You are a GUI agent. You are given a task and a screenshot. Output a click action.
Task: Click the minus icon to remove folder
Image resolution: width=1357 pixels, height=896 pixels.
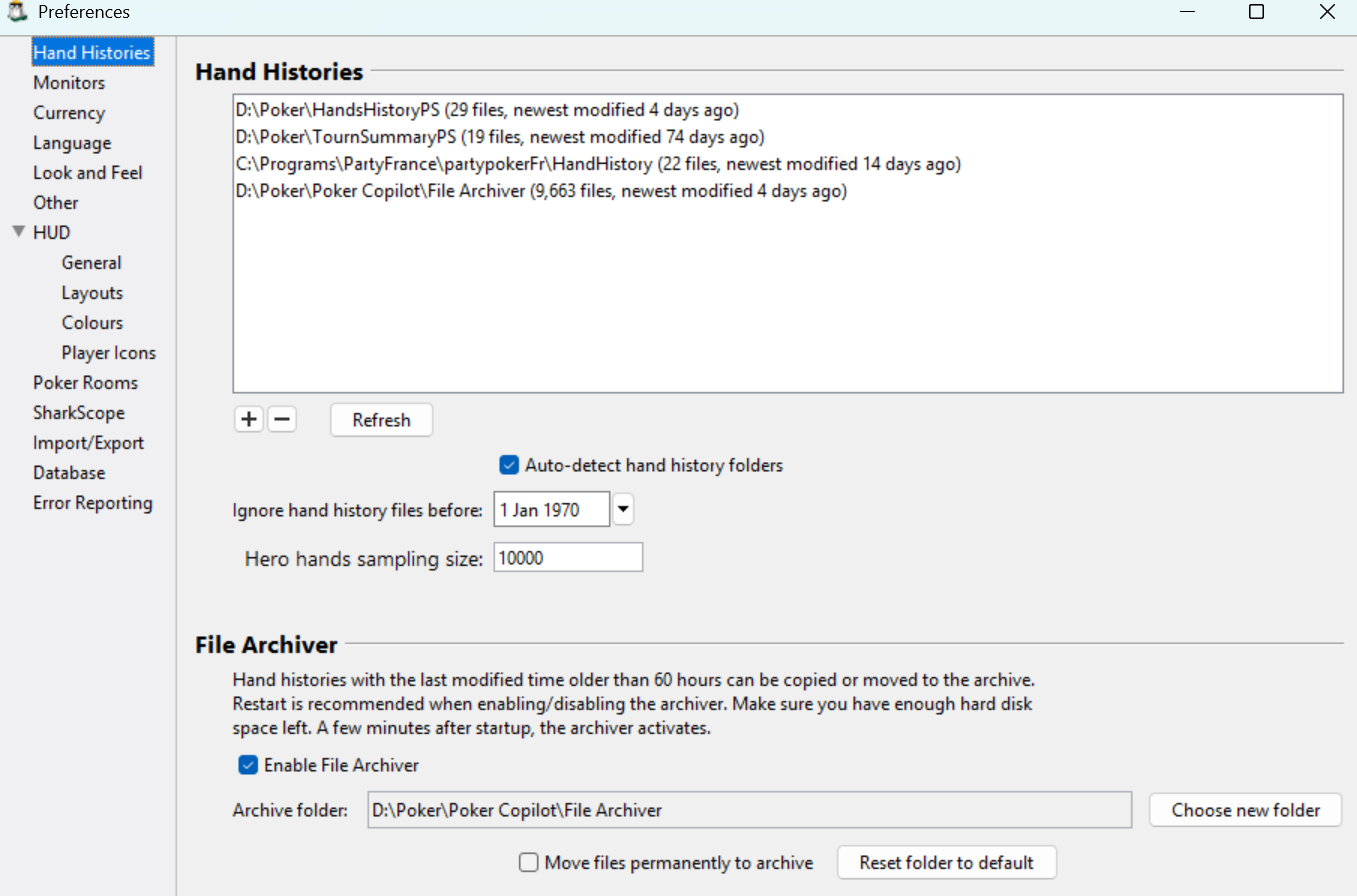tap(283, 420)
